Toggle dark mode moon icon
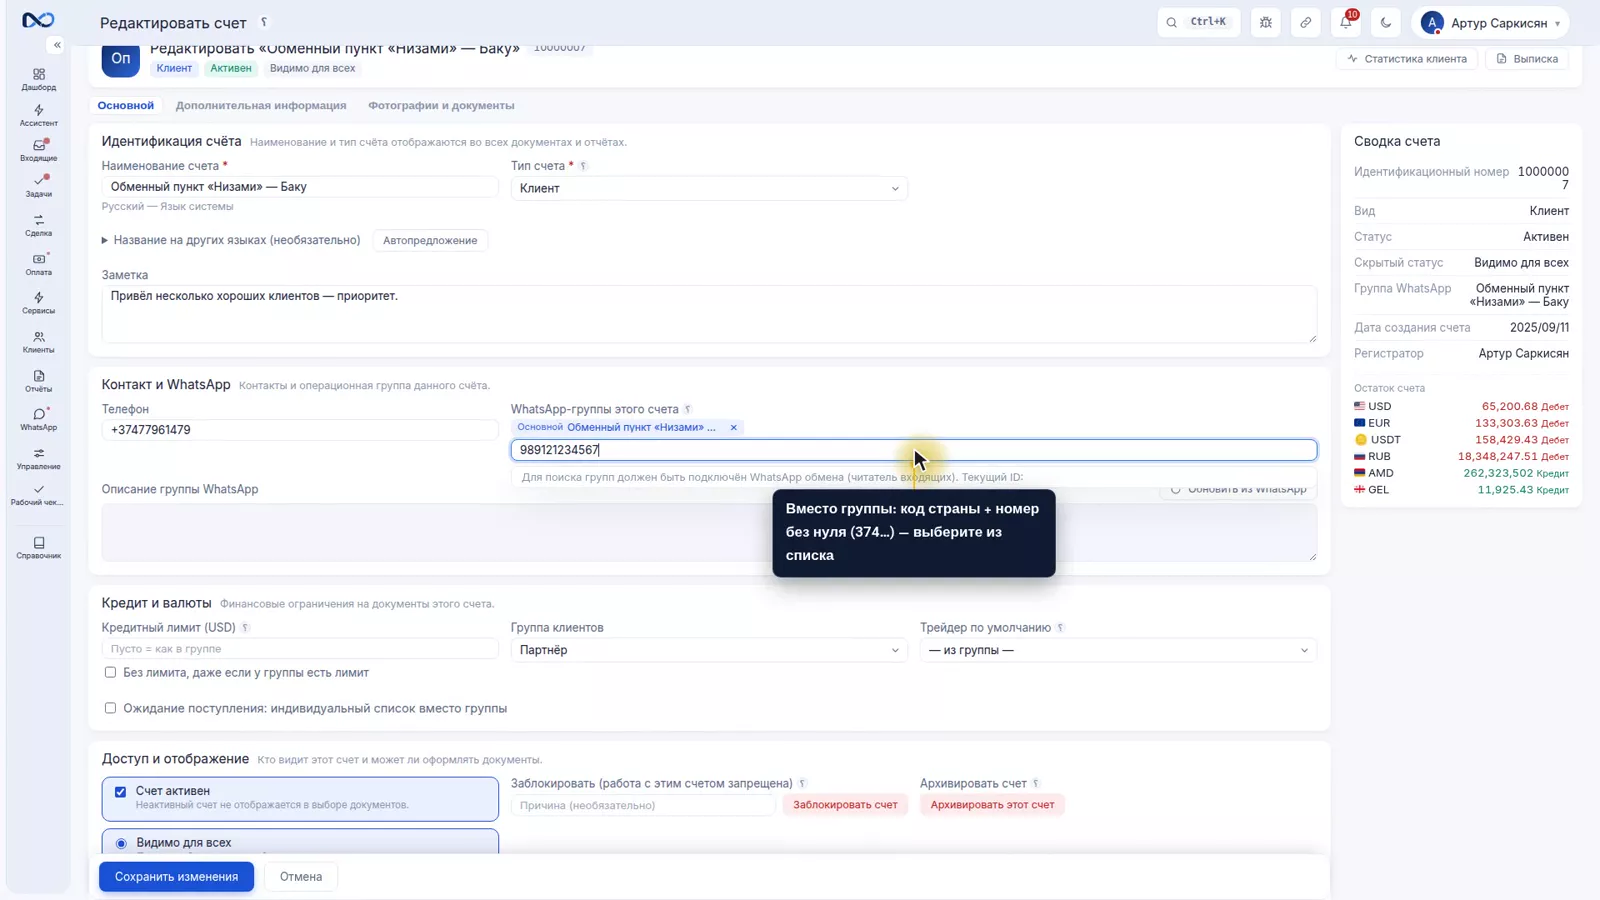This screenshot has width=1600, height=900. (x=1386, y=22)
